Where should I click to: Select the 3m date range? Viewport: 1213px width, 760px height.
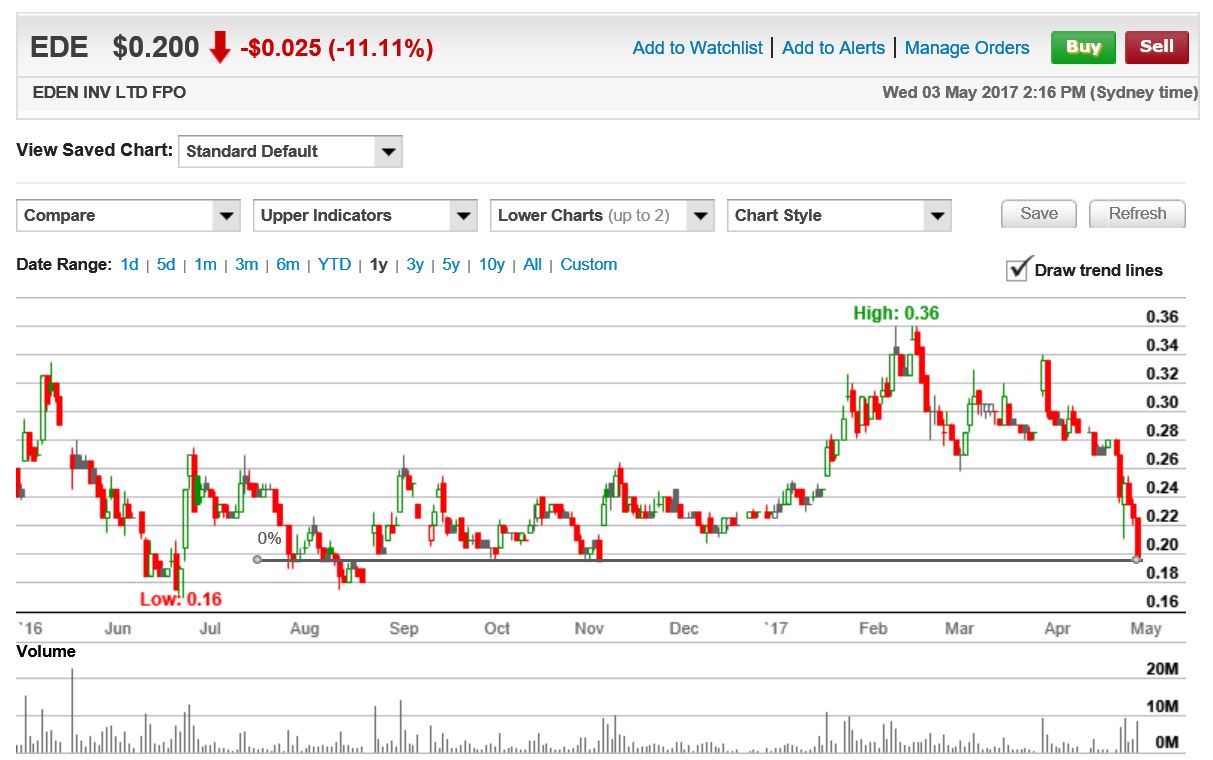coord(246,265)
